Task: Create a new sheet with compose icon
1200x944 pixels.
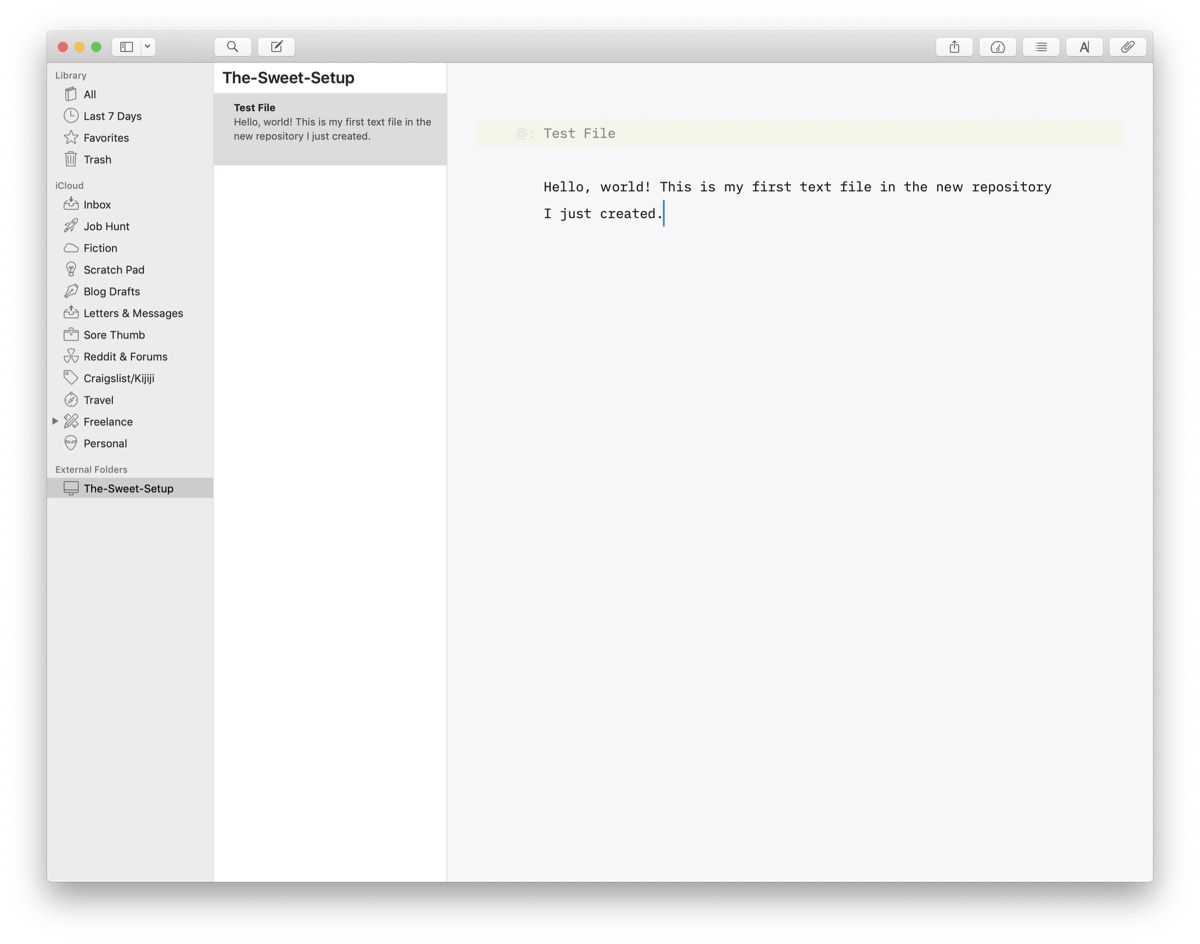Action: 276,47
